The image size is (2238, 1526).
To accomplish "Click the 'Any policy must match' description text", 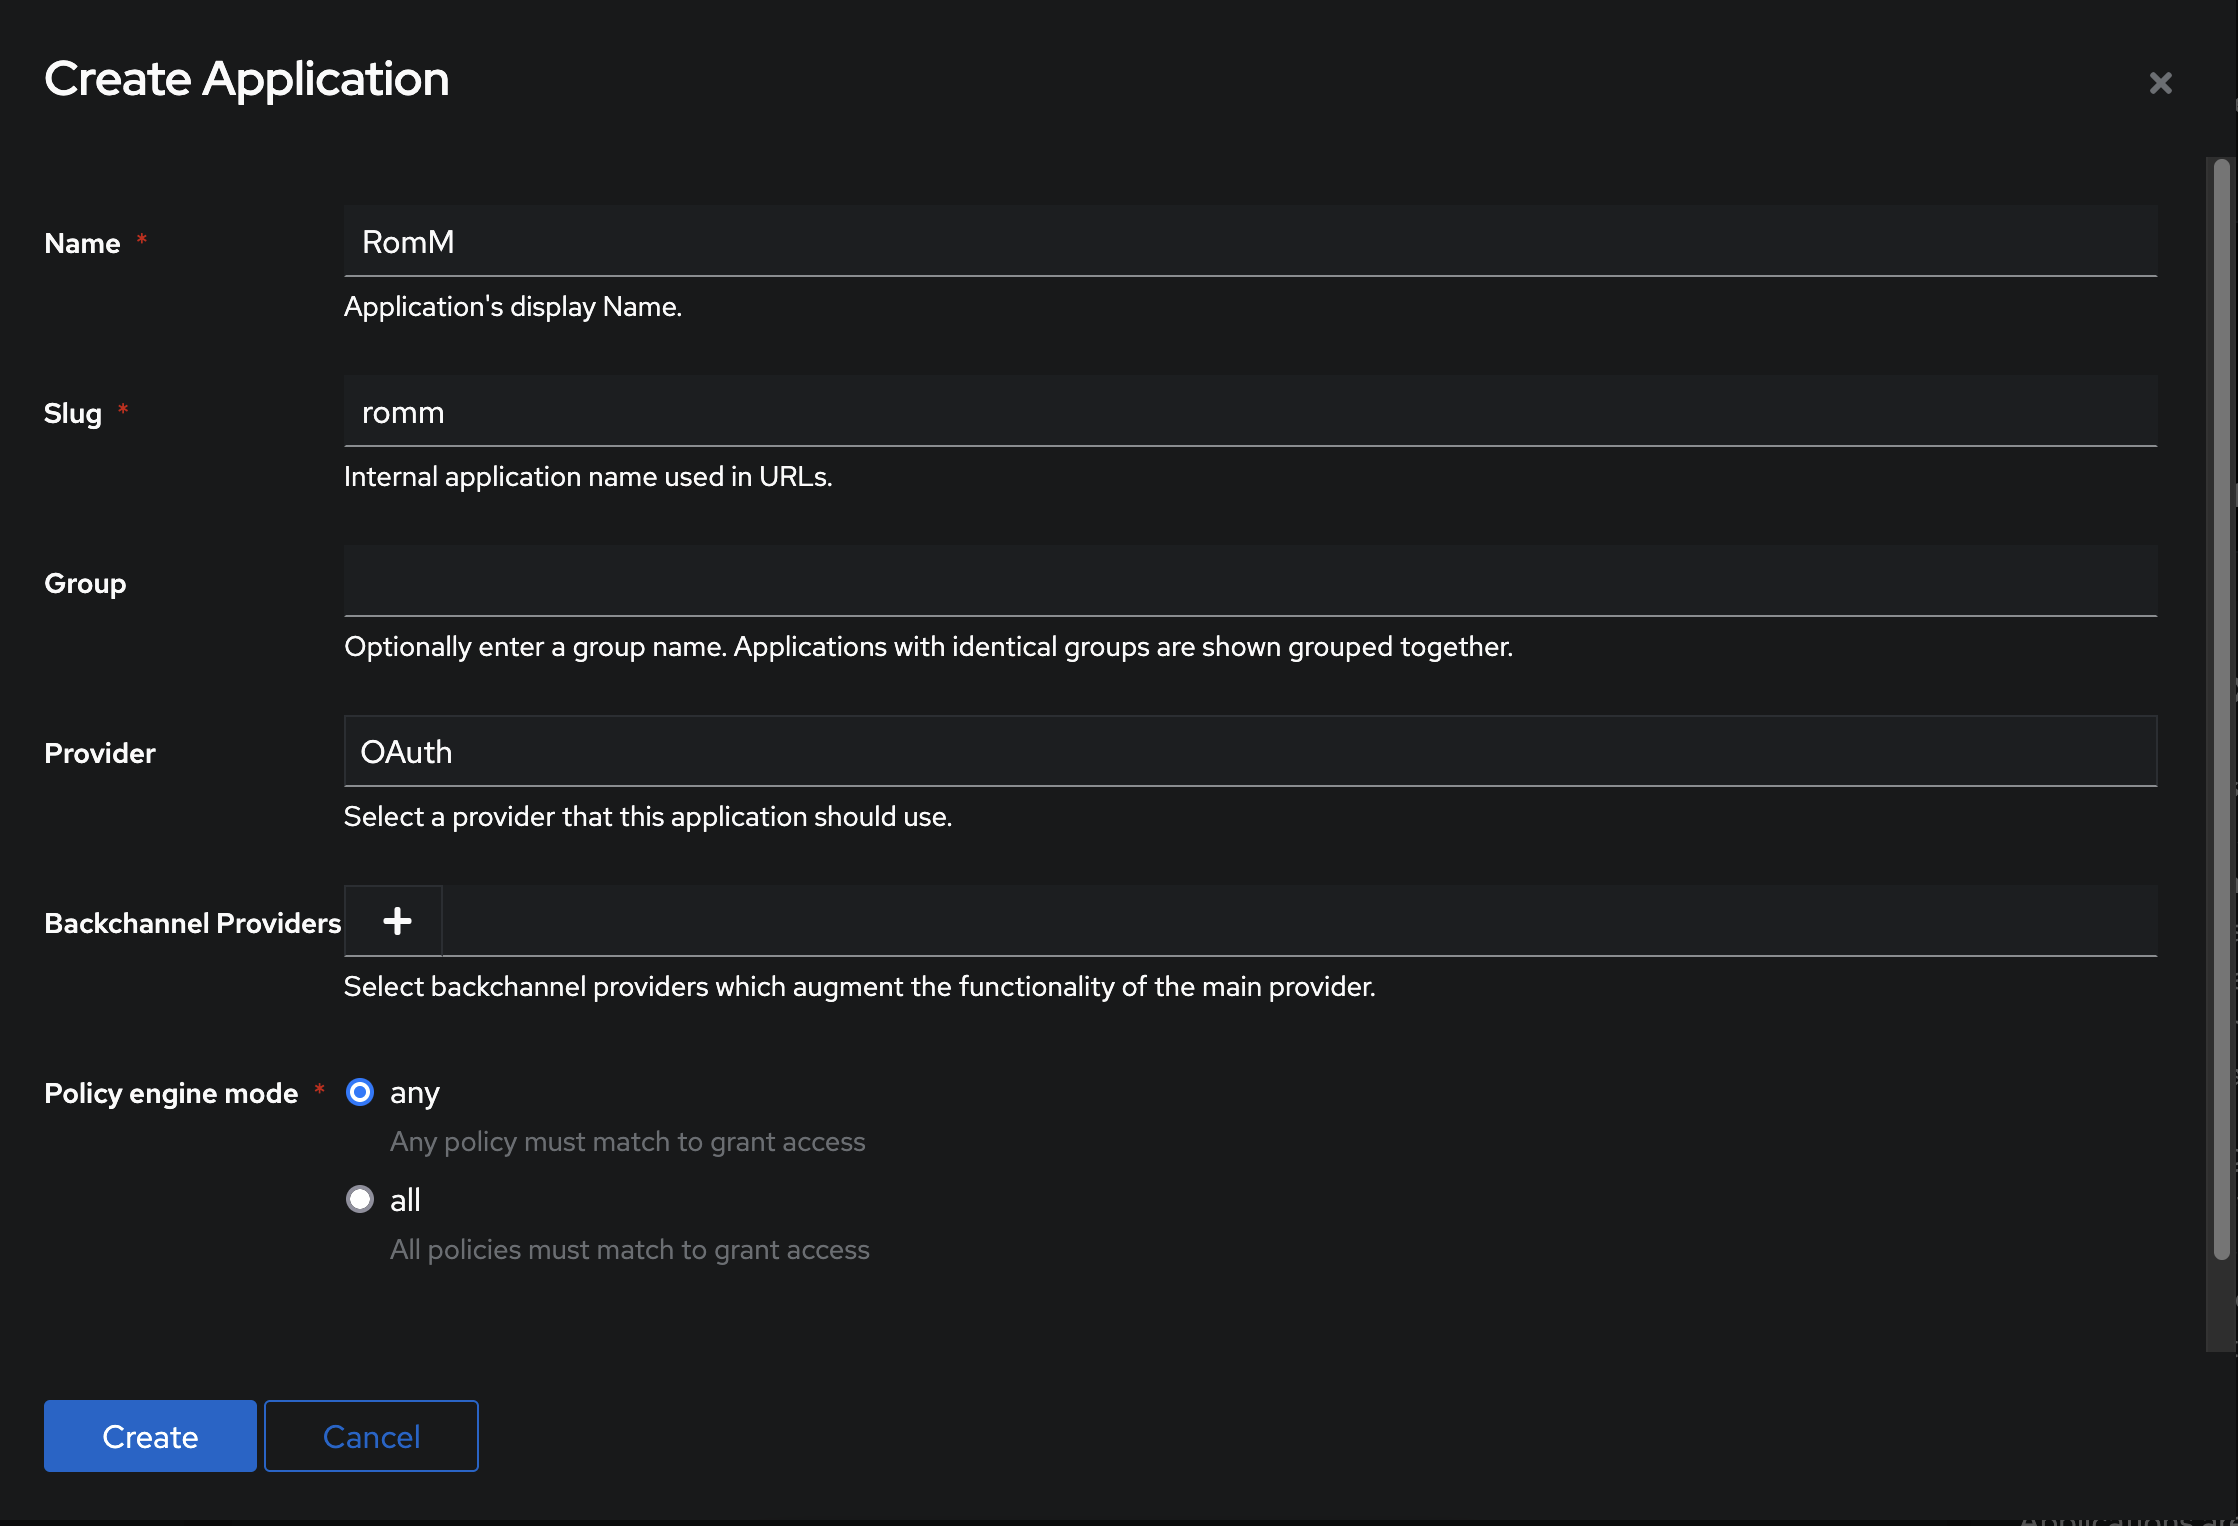I will click(627, 1142).
